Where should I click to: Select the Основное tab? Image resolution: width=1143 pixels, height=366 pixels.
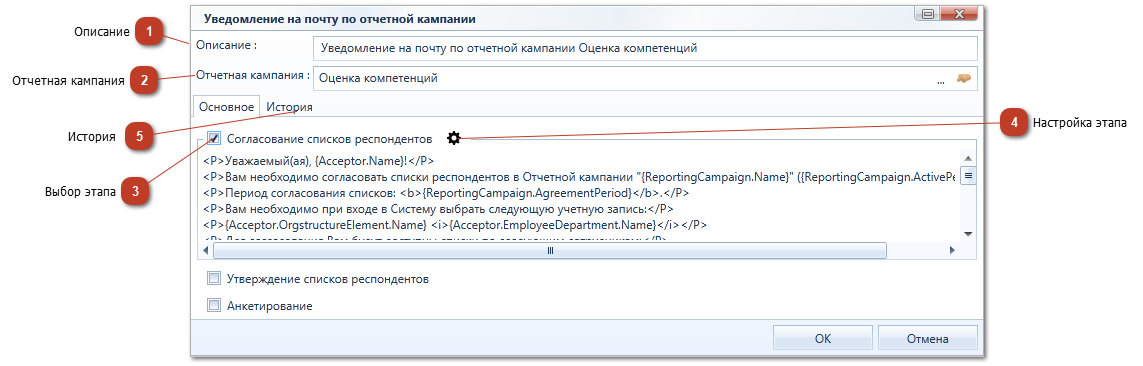[226, 106]
